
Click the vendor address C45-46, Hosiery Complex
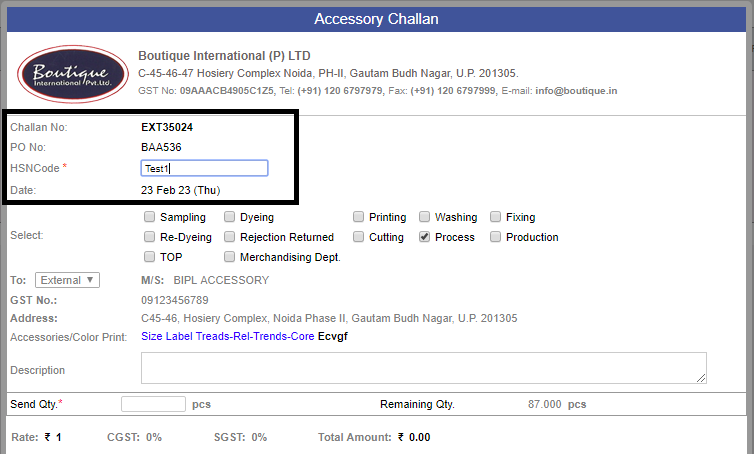point(329,318)
